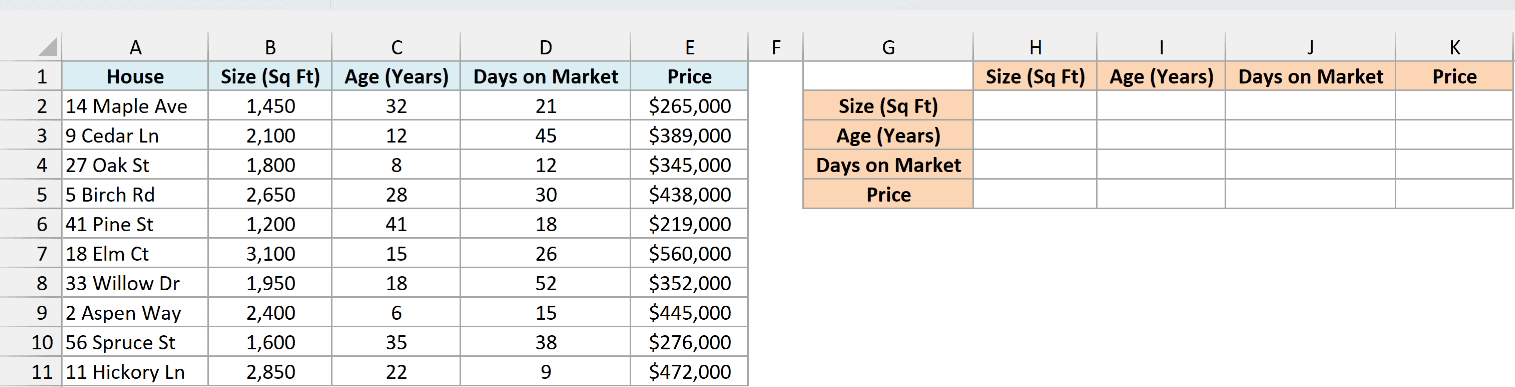Select cell 56 Spruce St

click(135, 343)
